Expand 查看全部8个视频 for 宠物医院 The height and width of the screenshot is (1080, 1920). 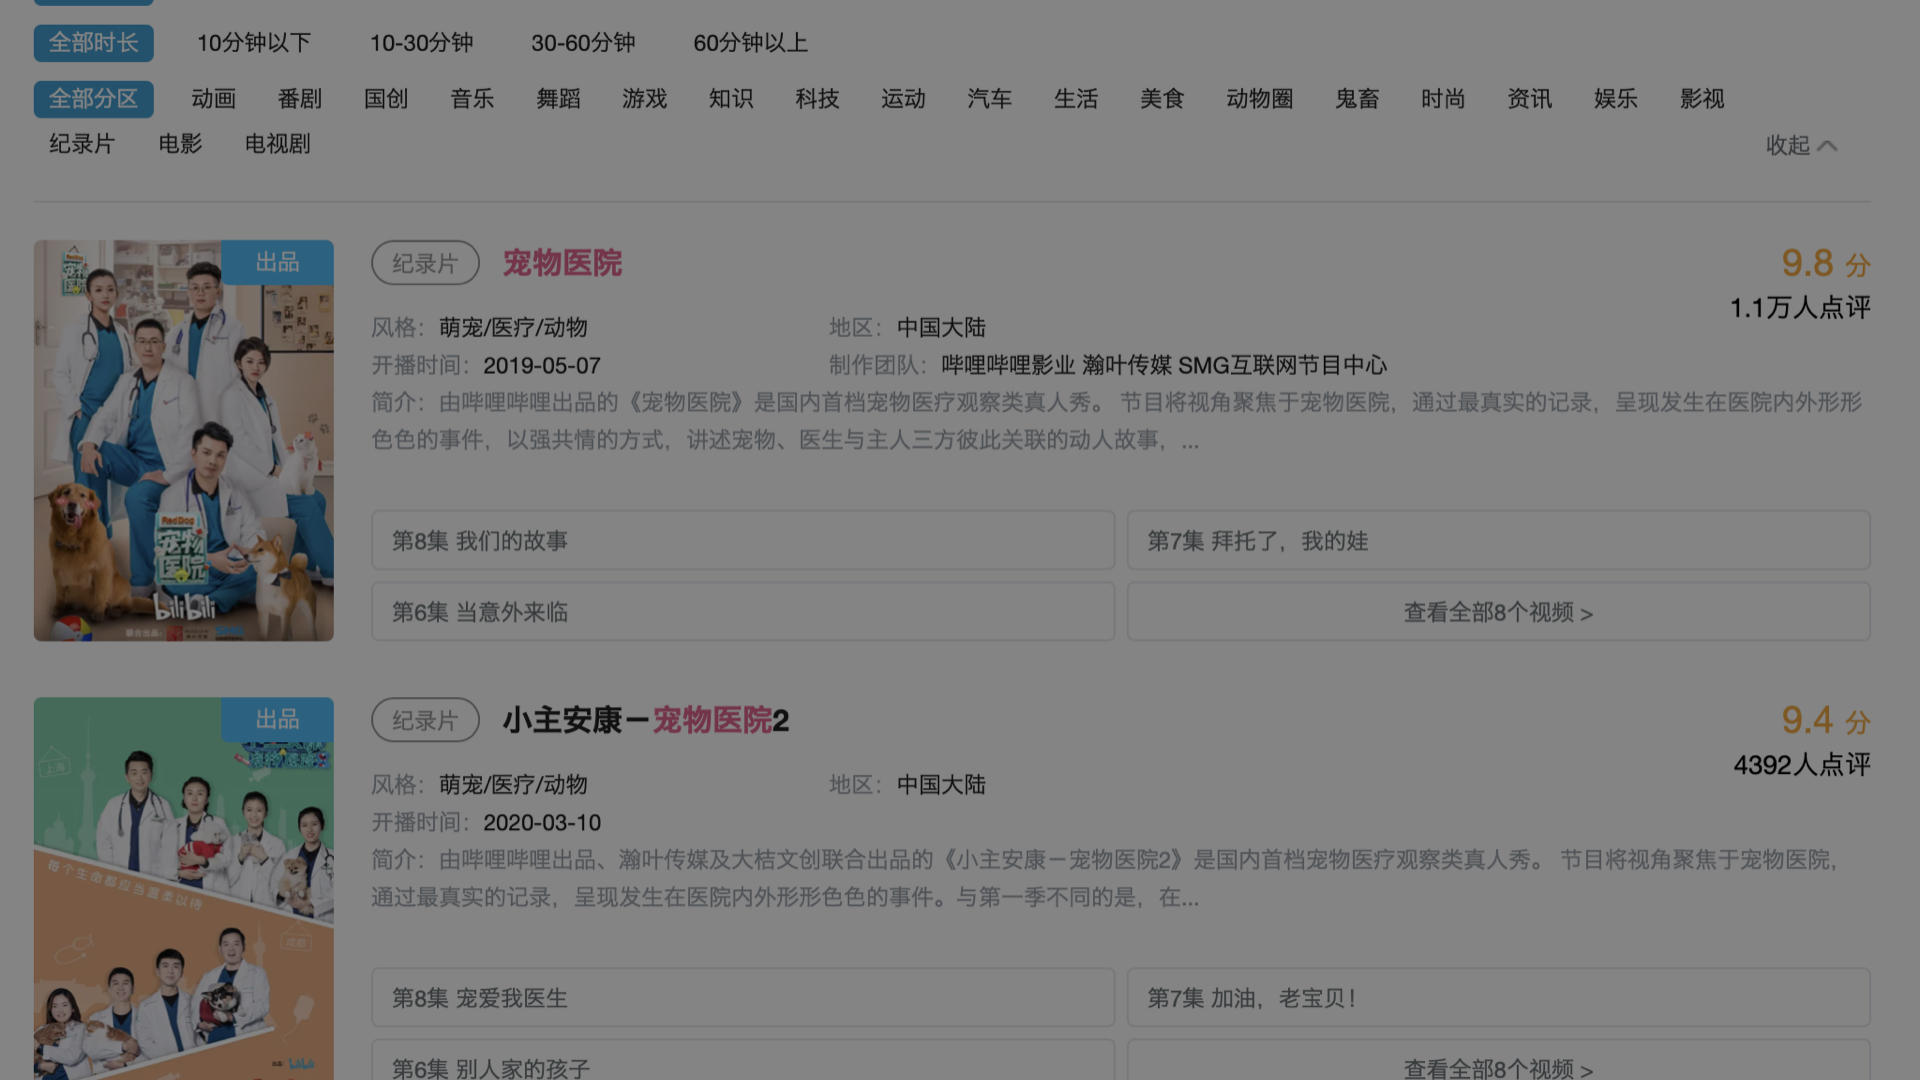1498,612
